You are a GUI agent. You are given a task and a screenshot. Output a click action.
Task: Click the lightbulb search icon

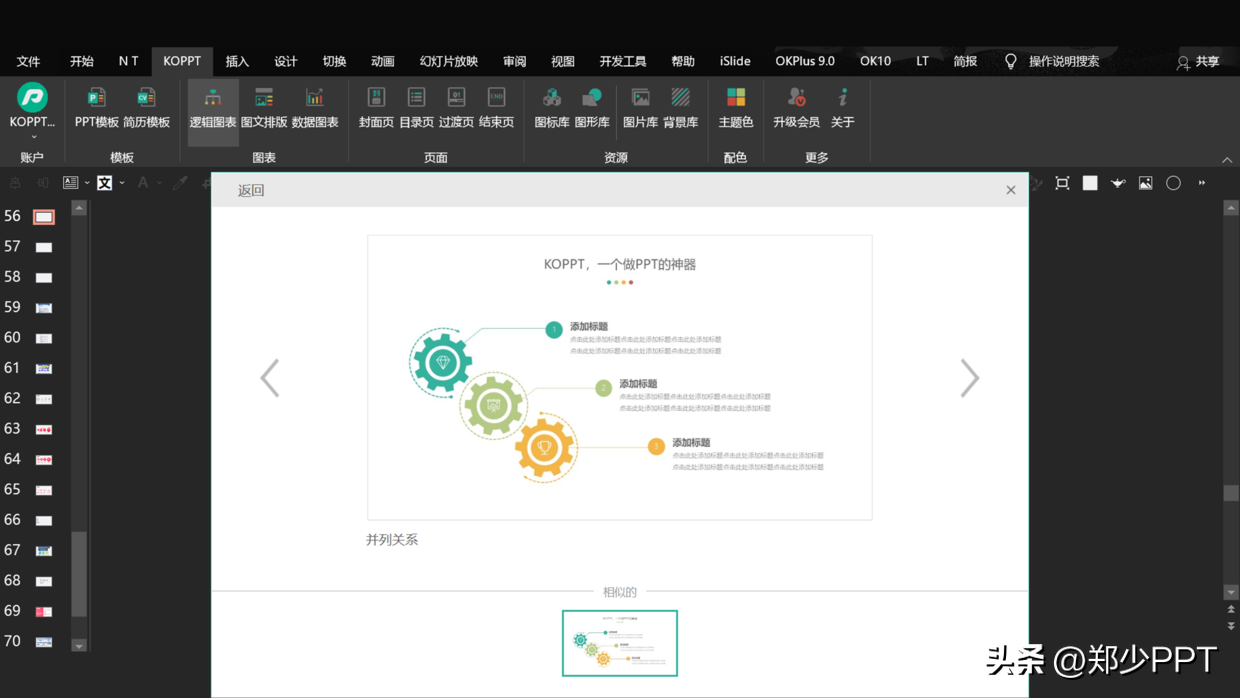(x=1011, y=62)
